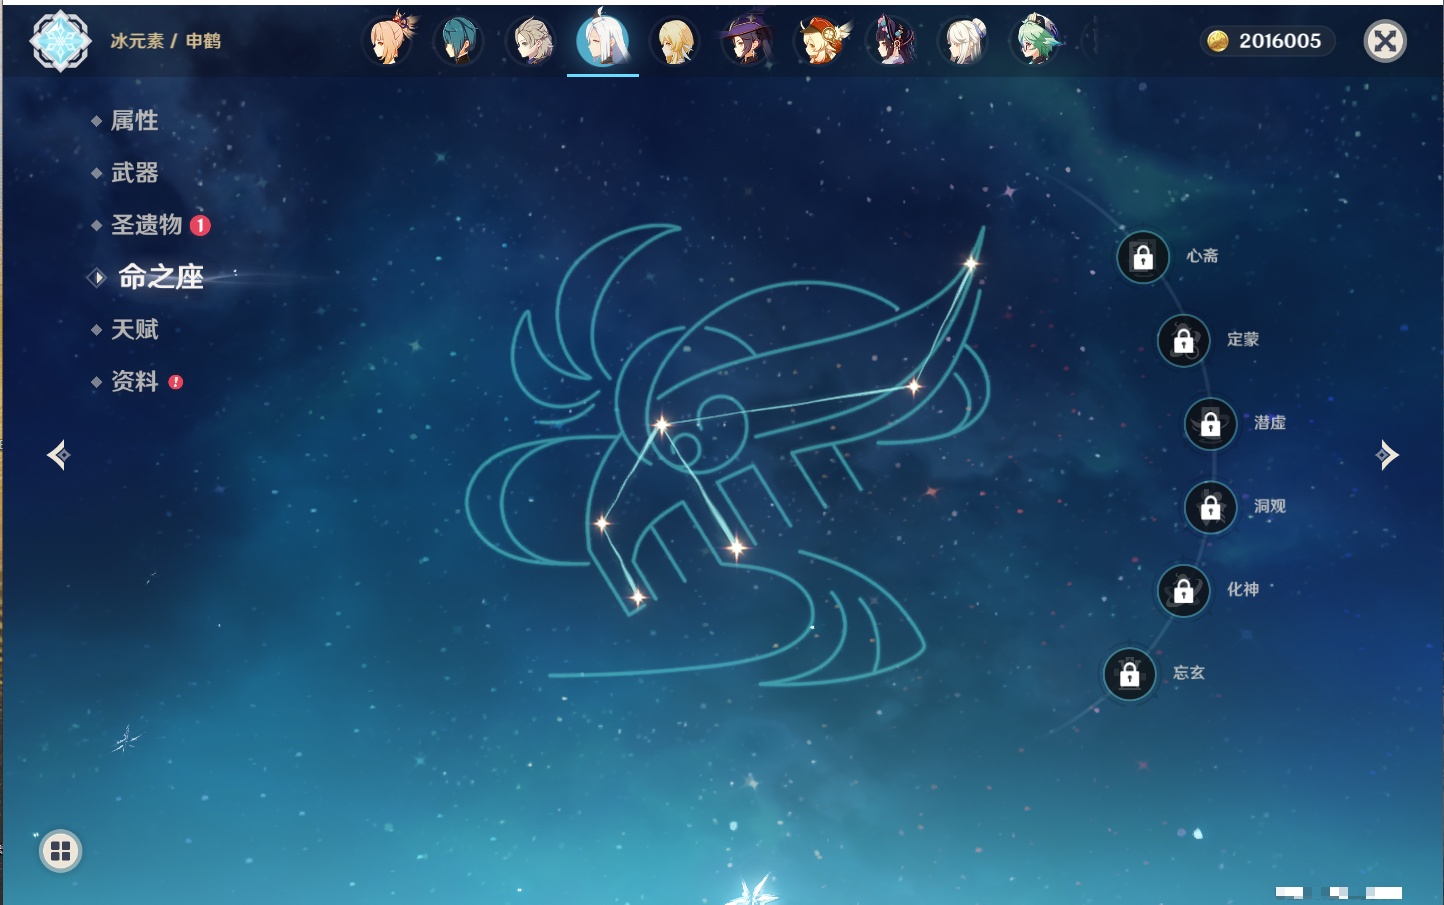This screenshot has height=905, width=1444.
Task: View the 资料 profile section
Action: click(x=134, y=381)
